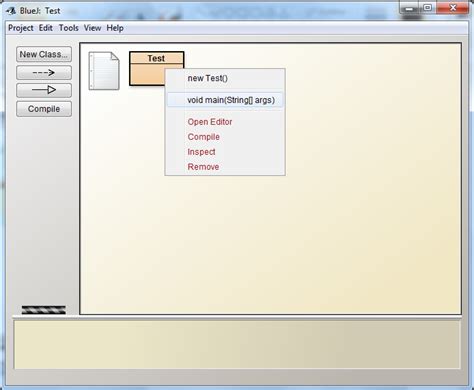Maximize the BlueJ window
The height and width of the screenshot is (390, 474).
[x=428, y=8]
